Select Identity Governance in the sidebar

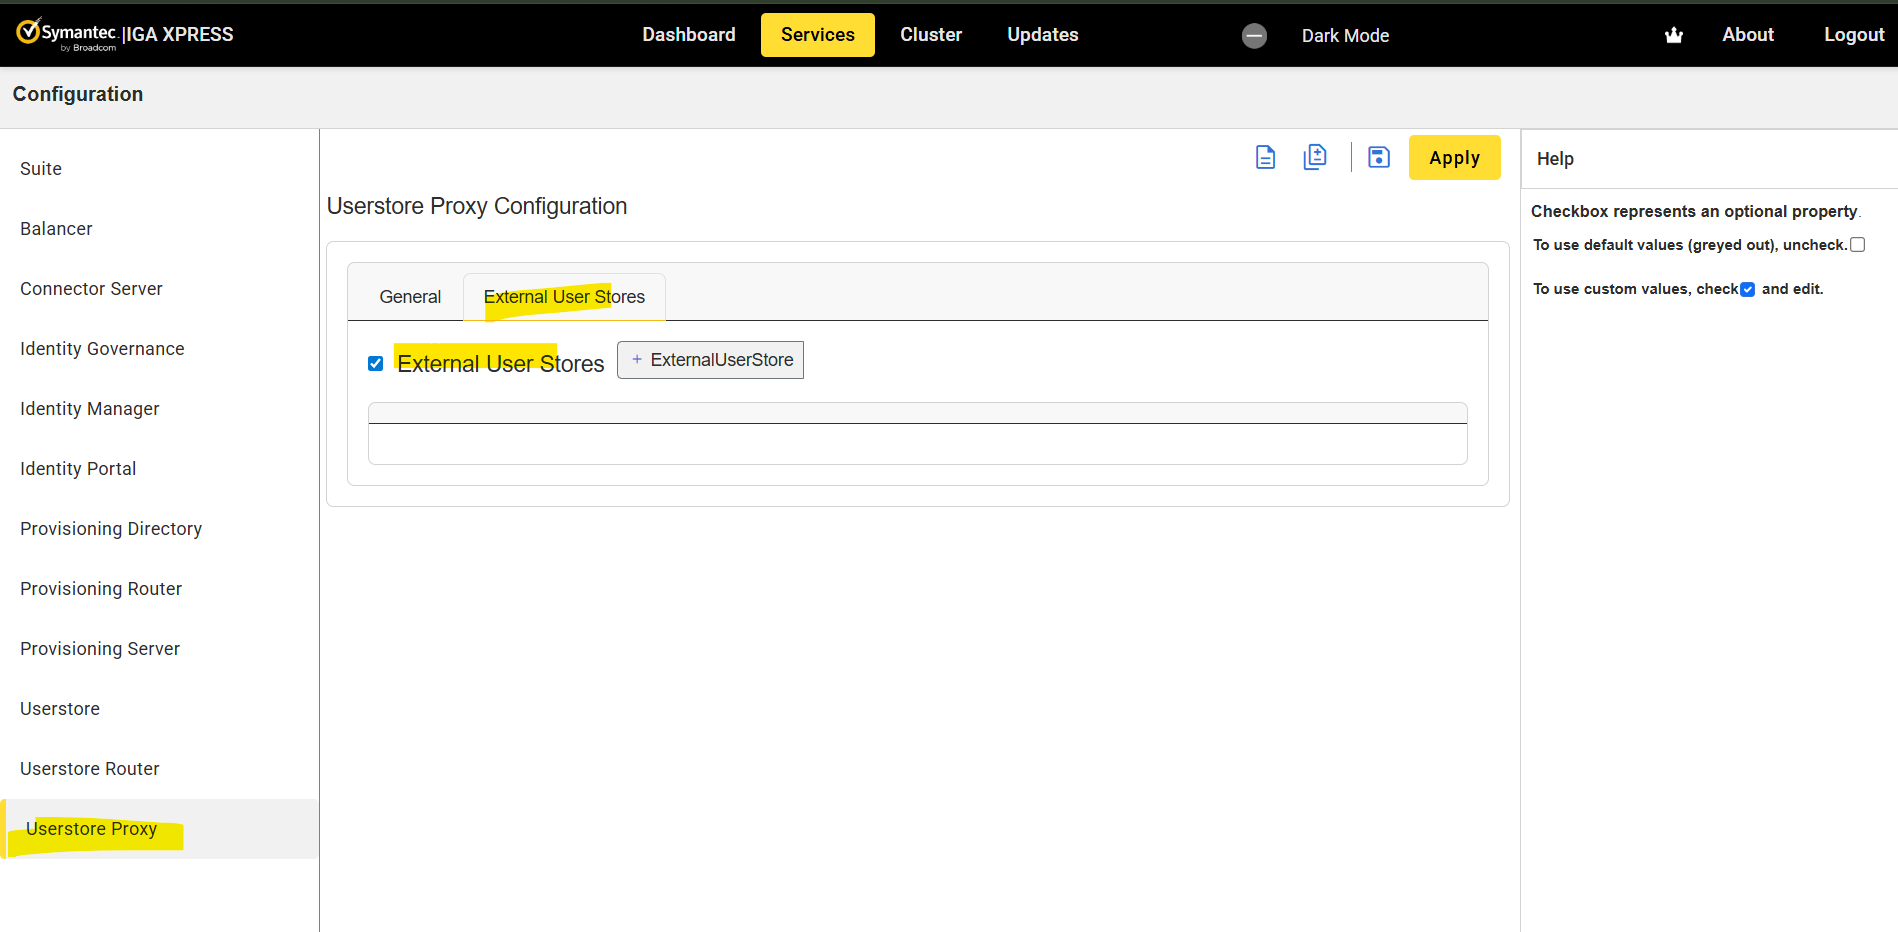pyautogui.click(x=102, y=349)
